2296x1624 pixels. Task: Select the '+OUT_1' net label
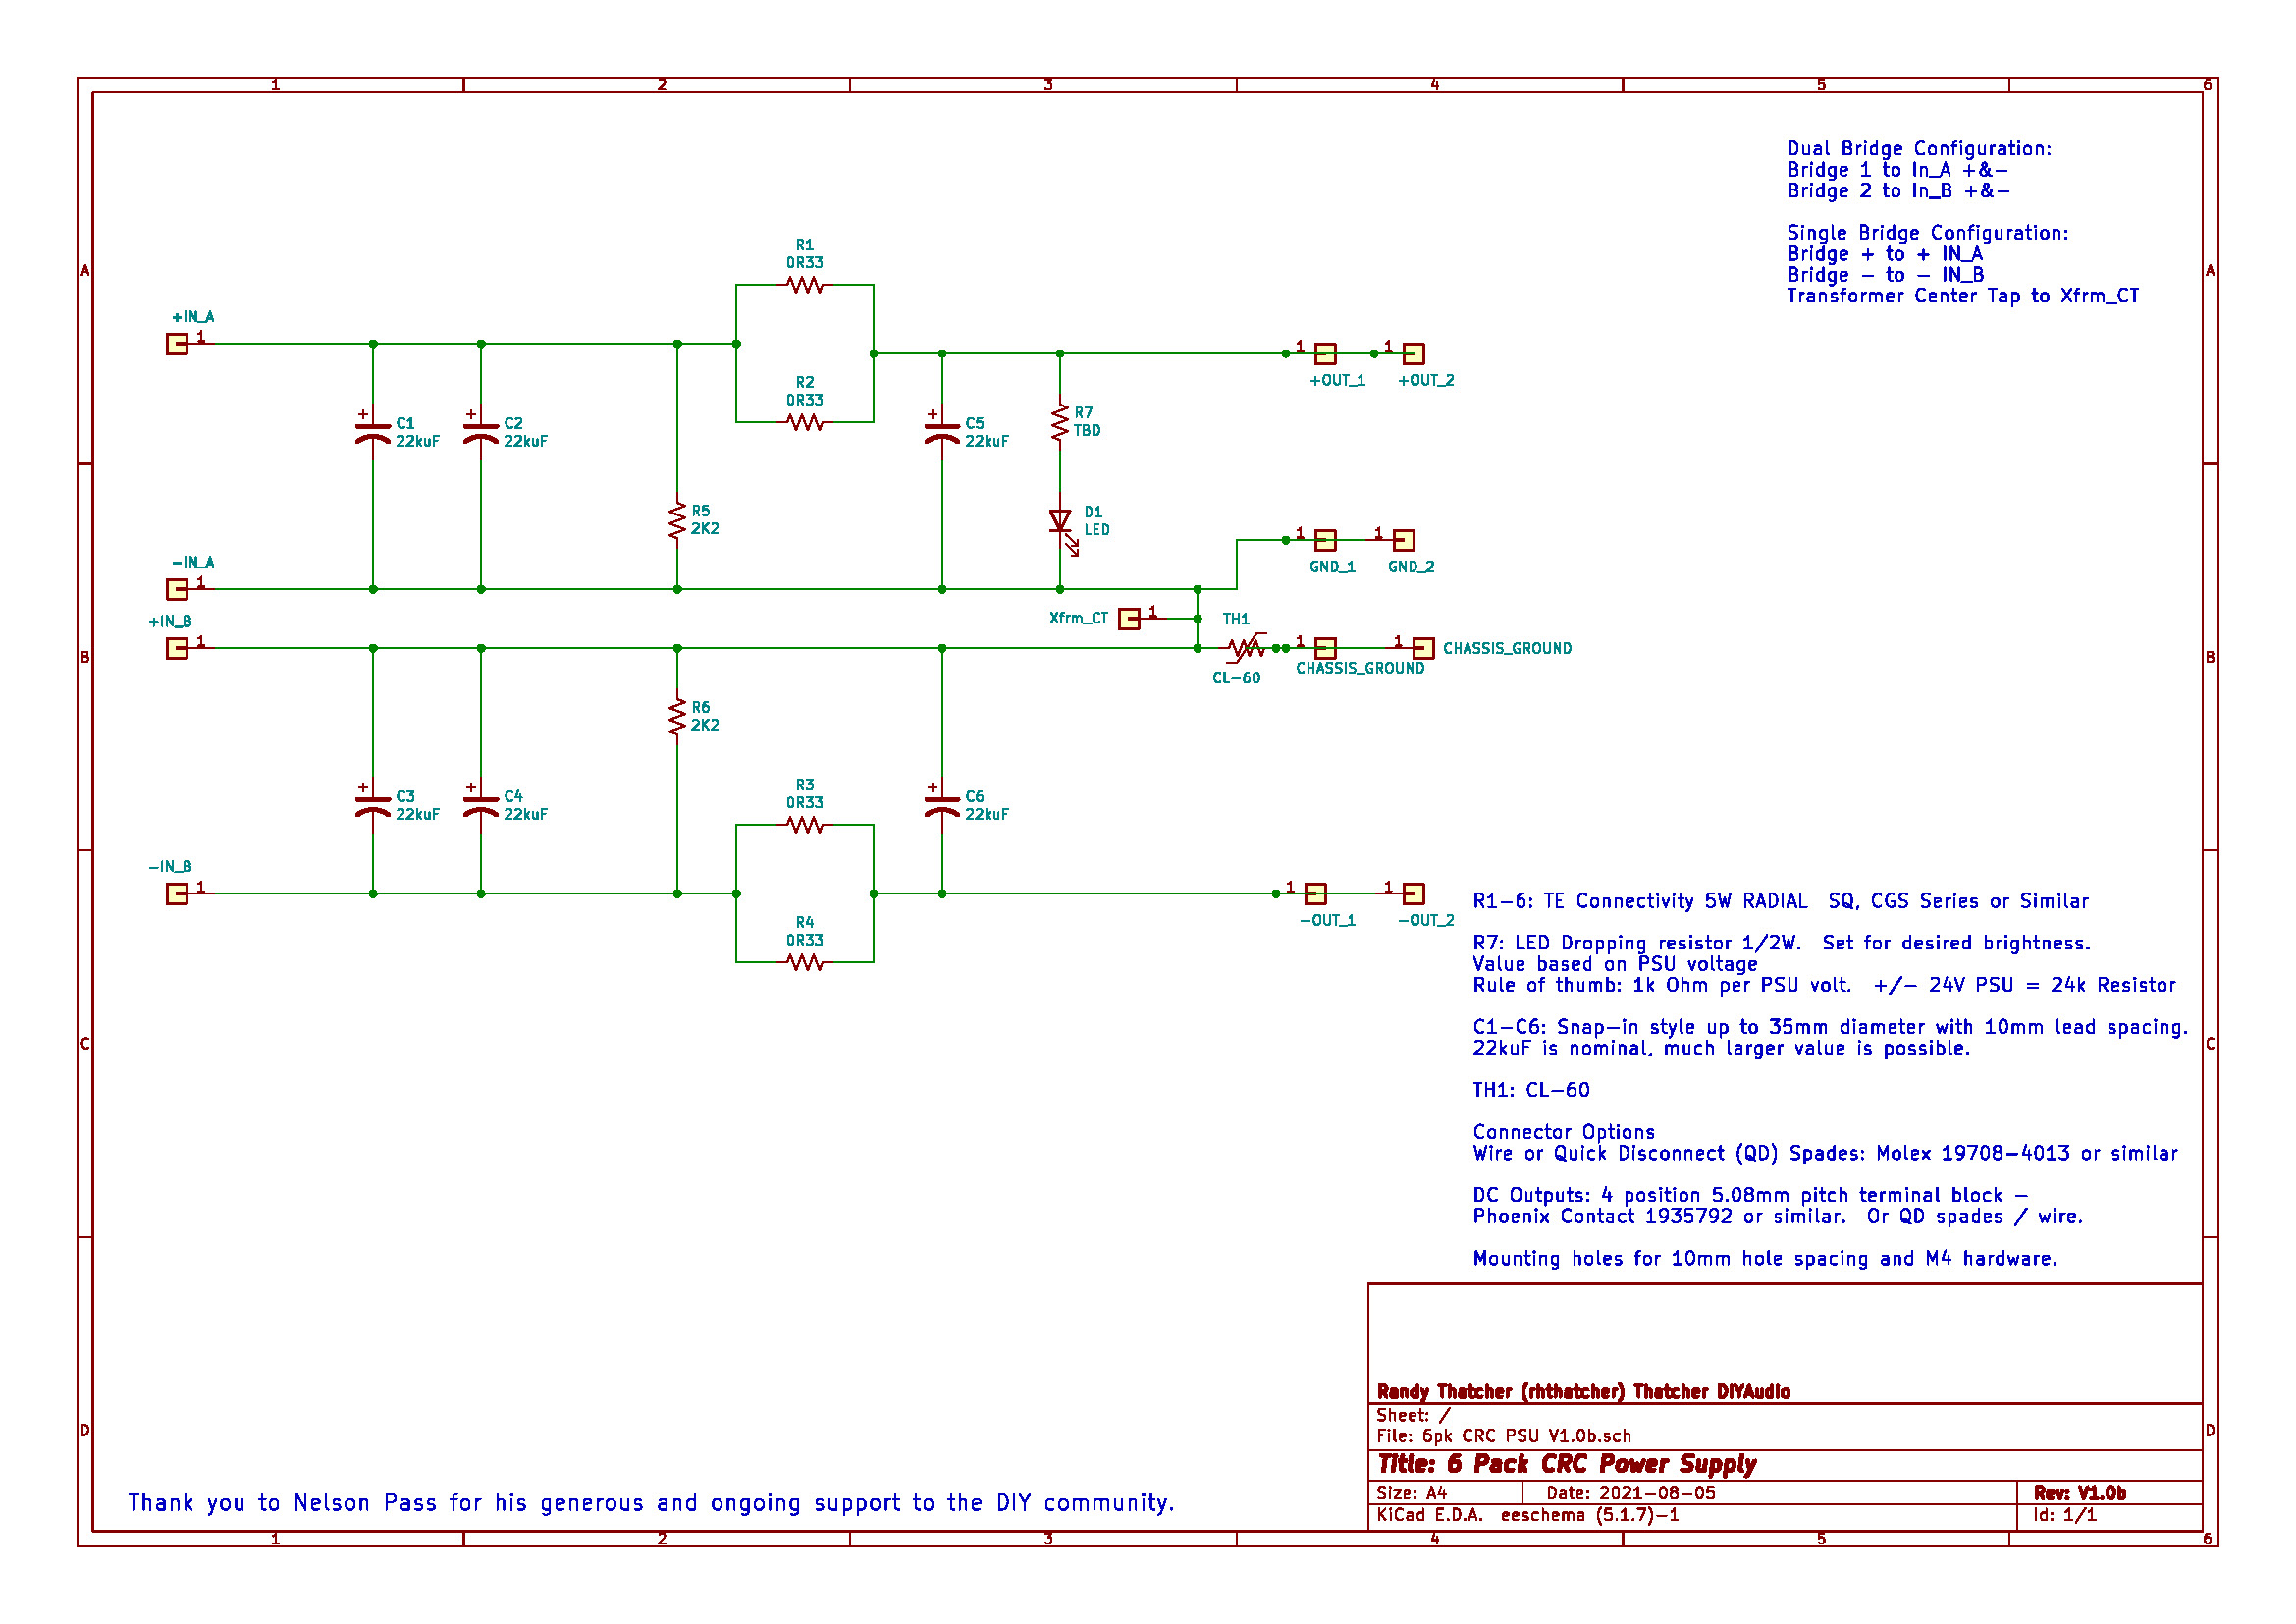point(1337,381)
